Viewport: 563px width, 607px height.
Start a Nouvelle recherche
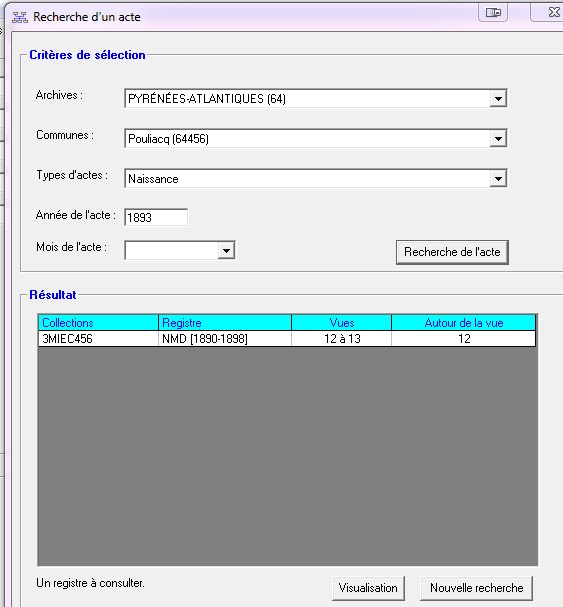[477, 588]
